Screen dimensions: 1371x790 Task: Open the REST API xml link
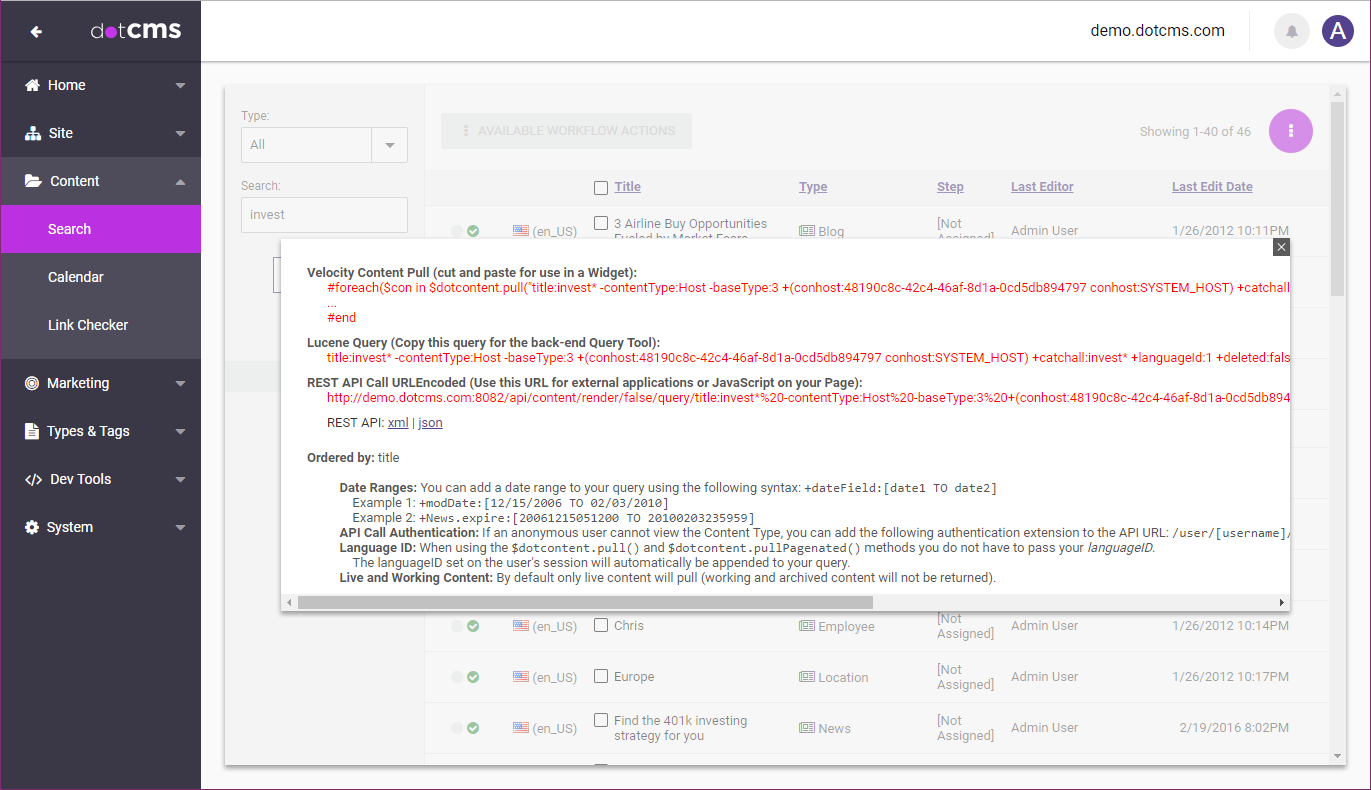click(x=398, y=423)
